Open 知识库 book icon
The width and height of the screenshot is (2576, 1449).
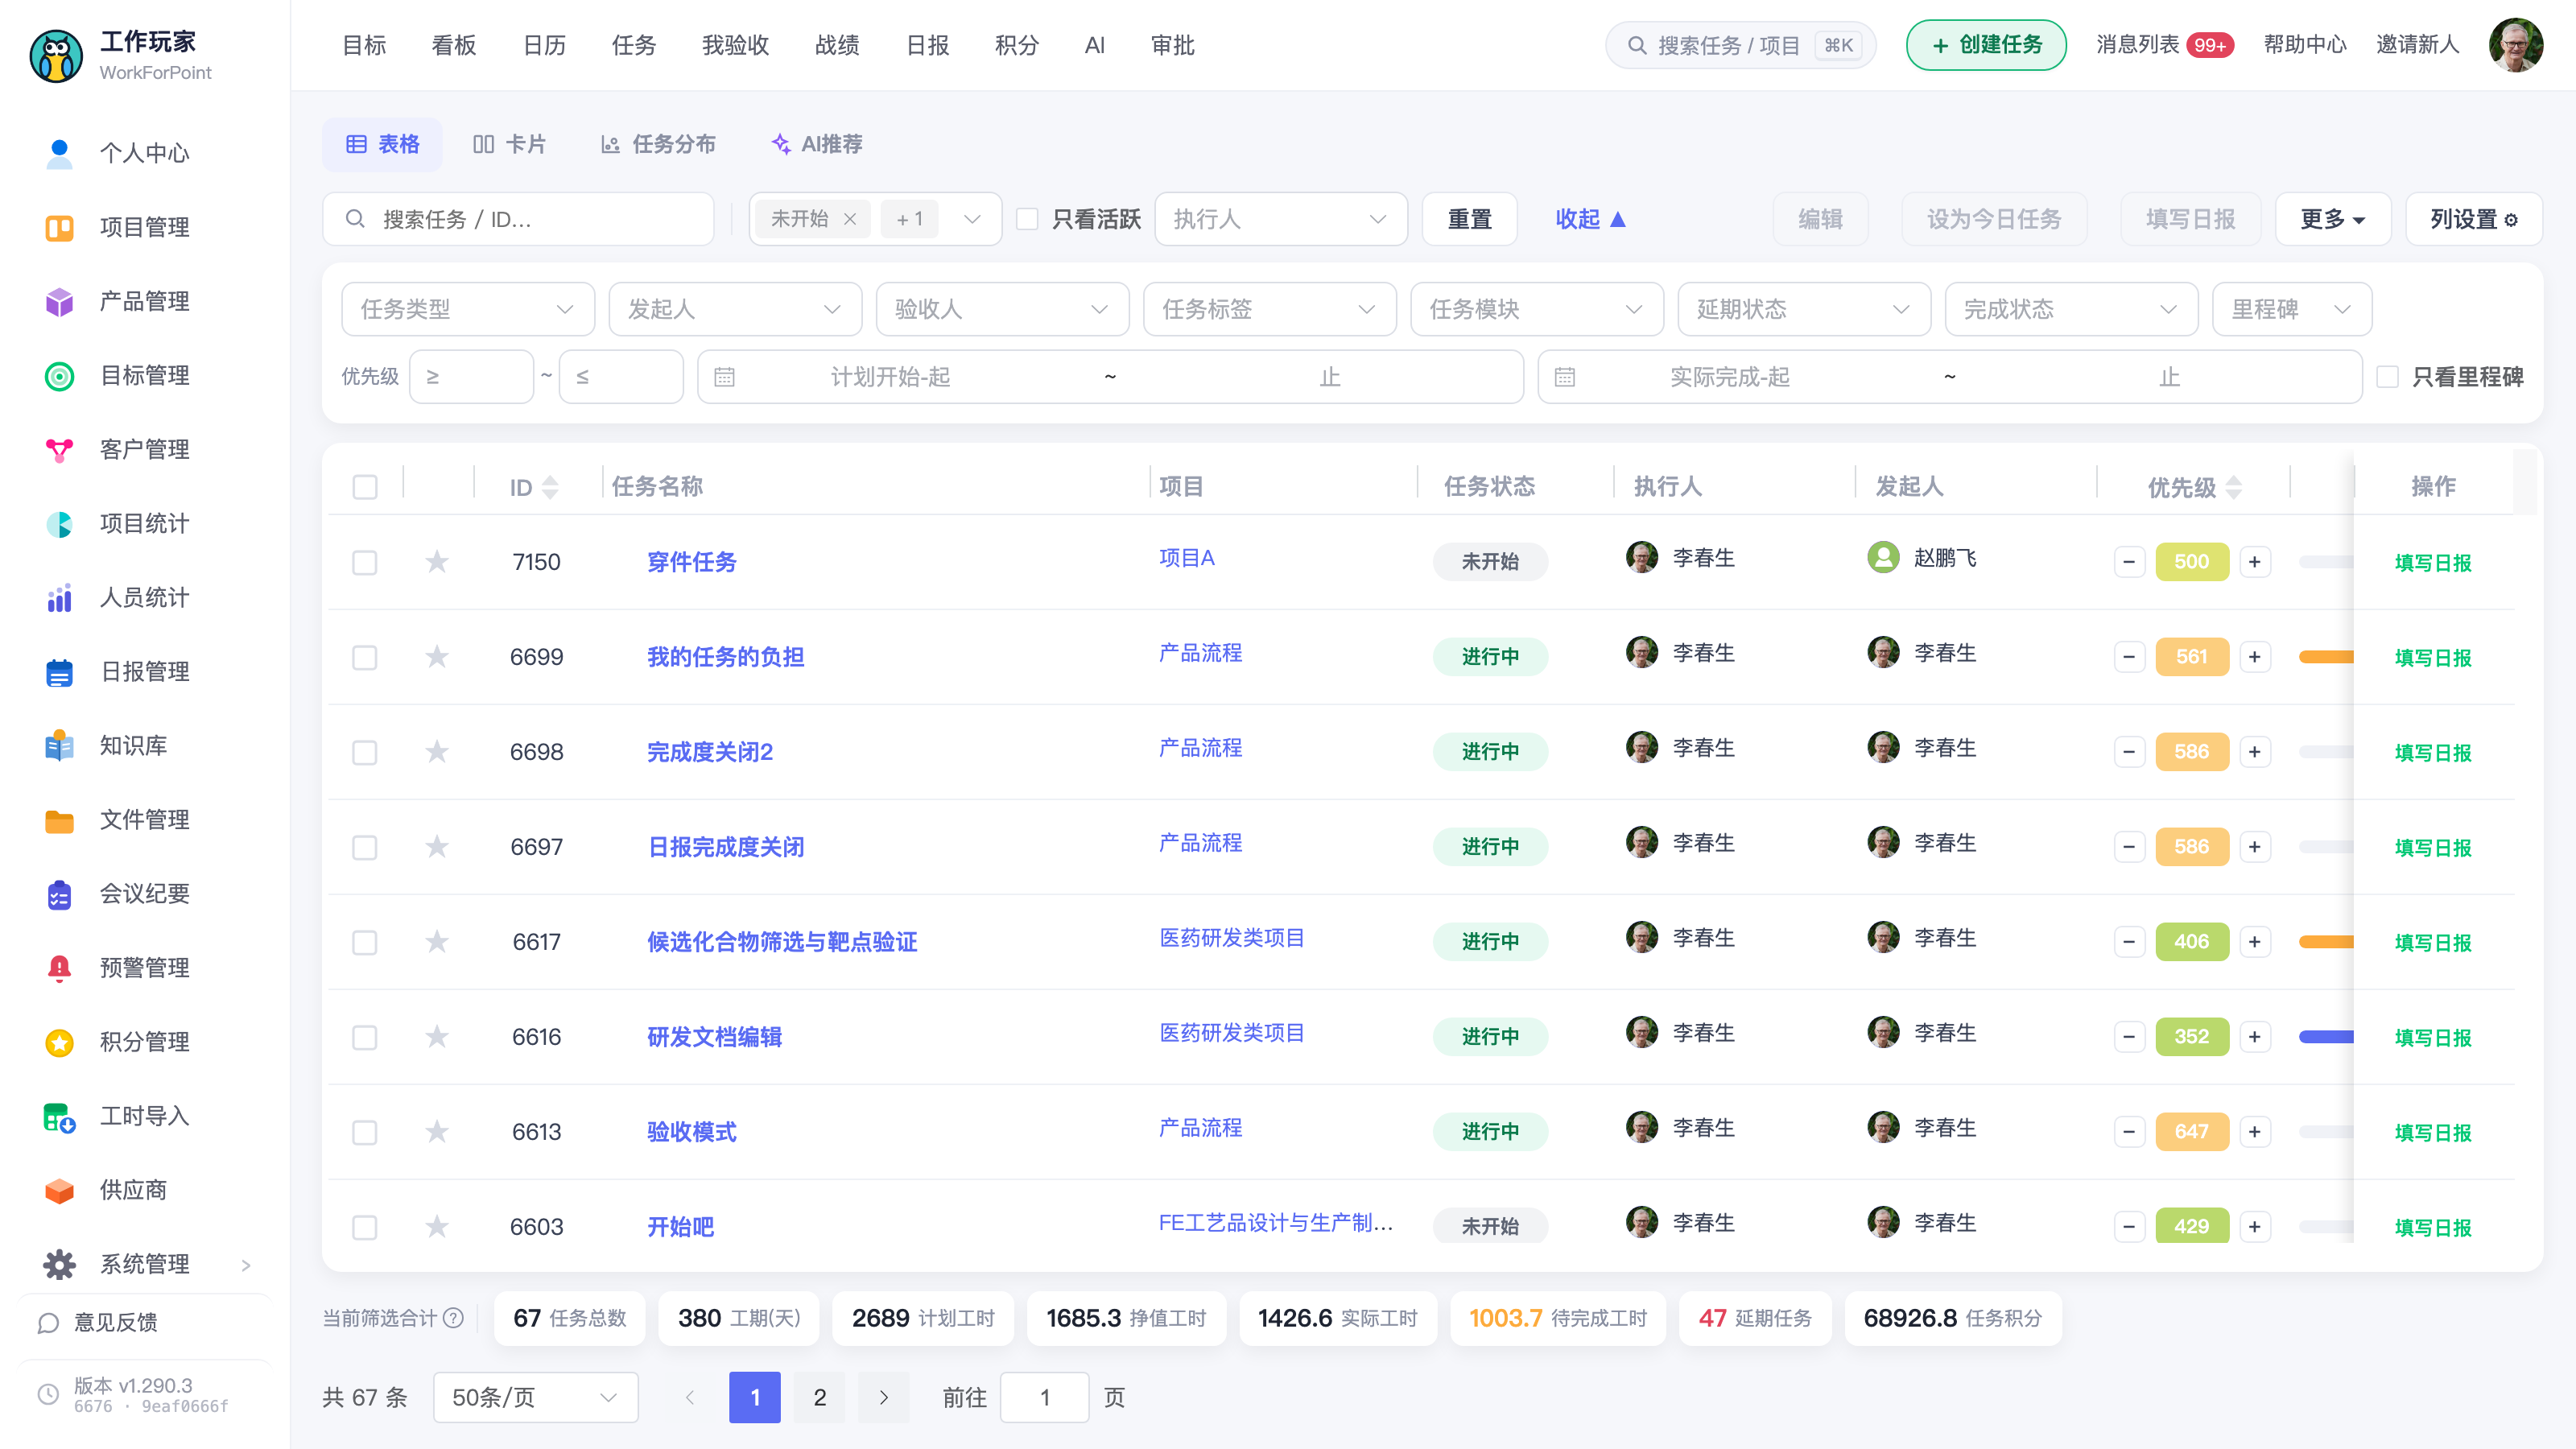59,745
